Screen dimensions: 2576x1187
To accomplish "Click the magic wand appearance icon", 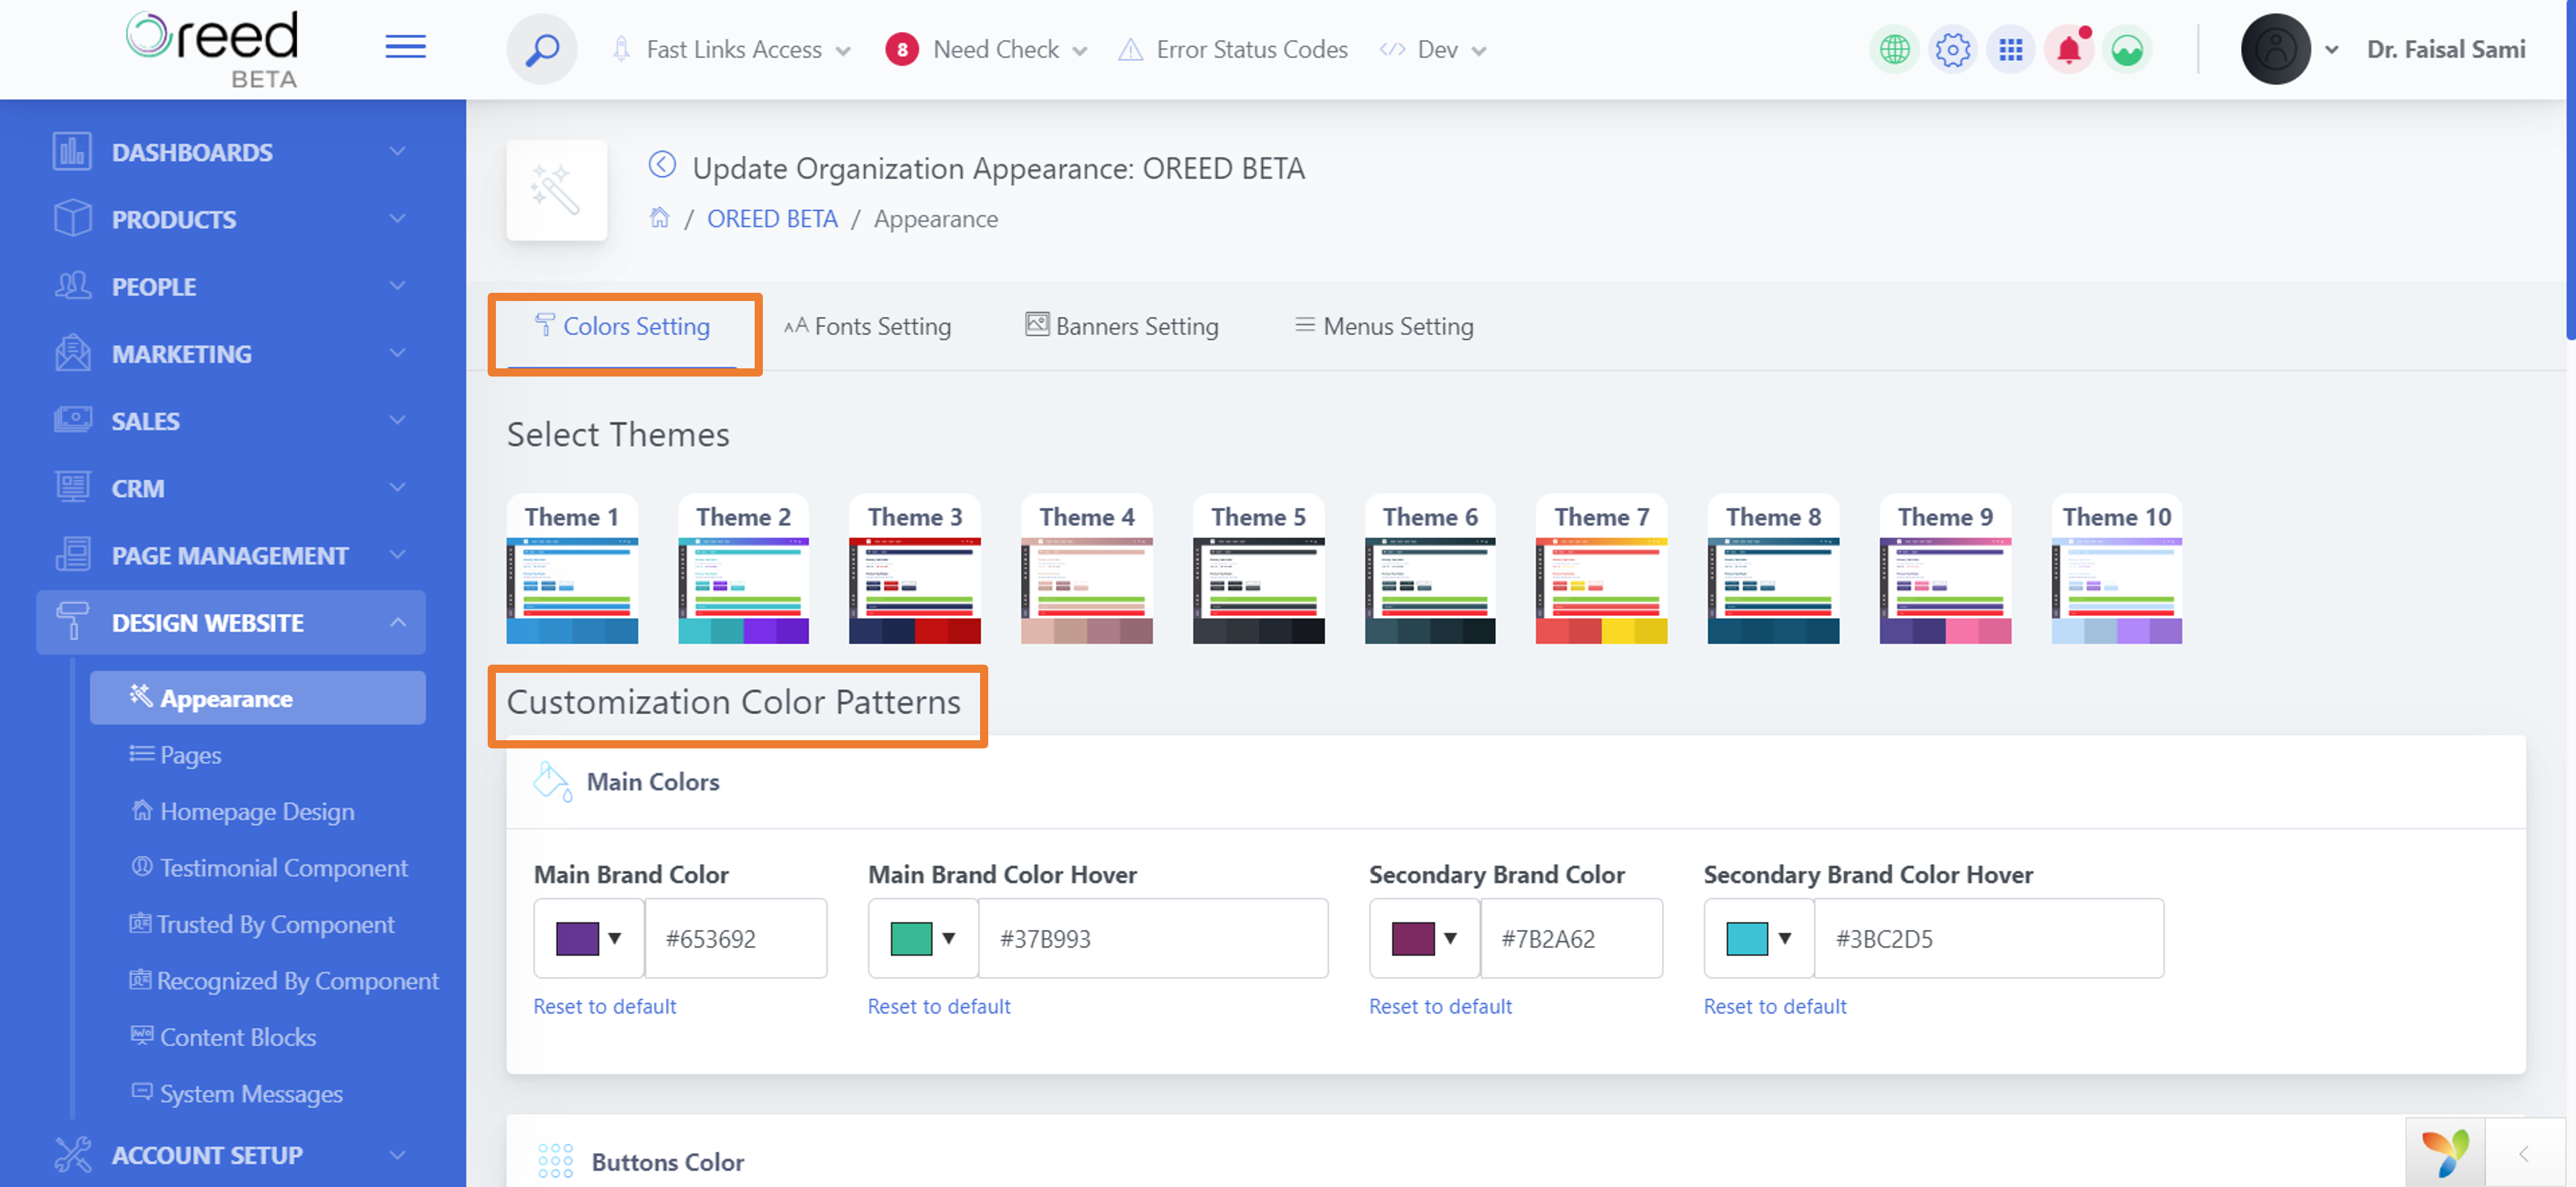I will point(556,189).
